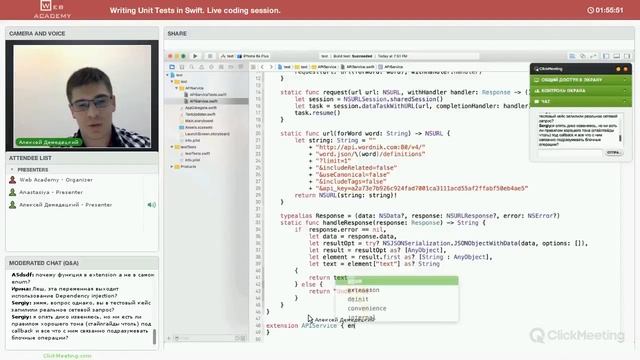Image resolution: width=640 pixels, height=360 pixels.
Task: Collapse the root test project in navigator
Action: coord(167,75)
